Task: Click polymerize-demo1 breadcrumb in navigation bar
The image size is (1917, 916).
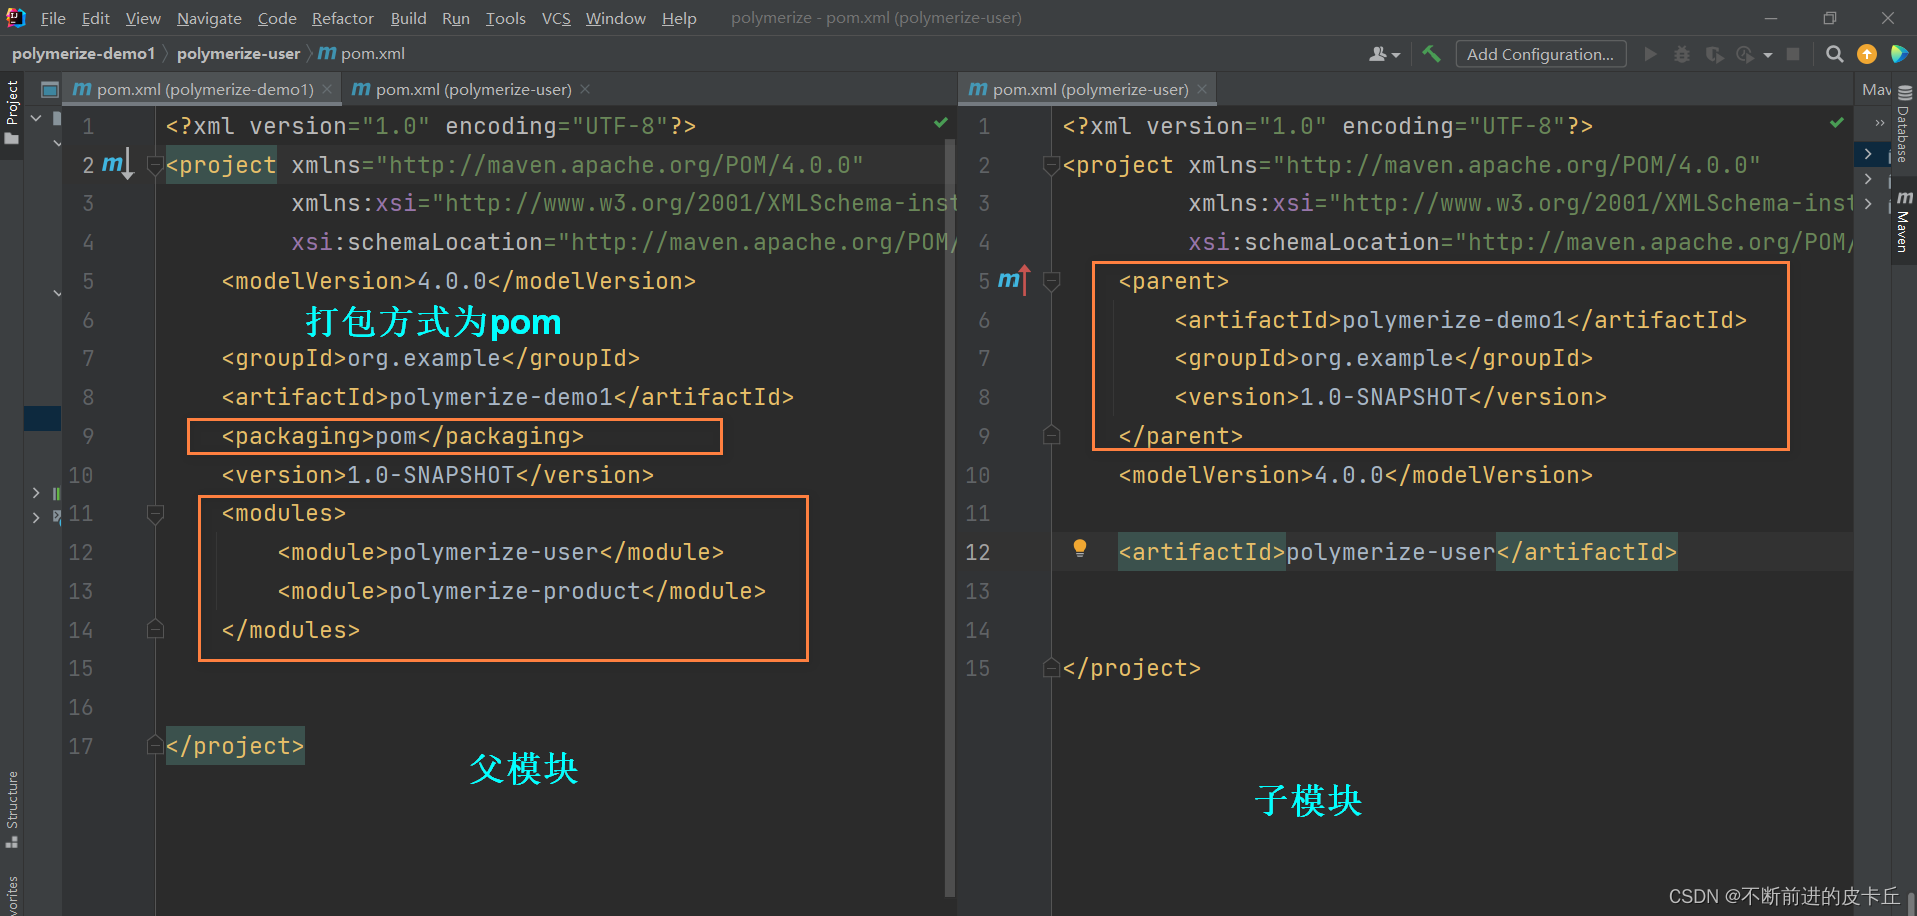Action: (x=83, y=53)
